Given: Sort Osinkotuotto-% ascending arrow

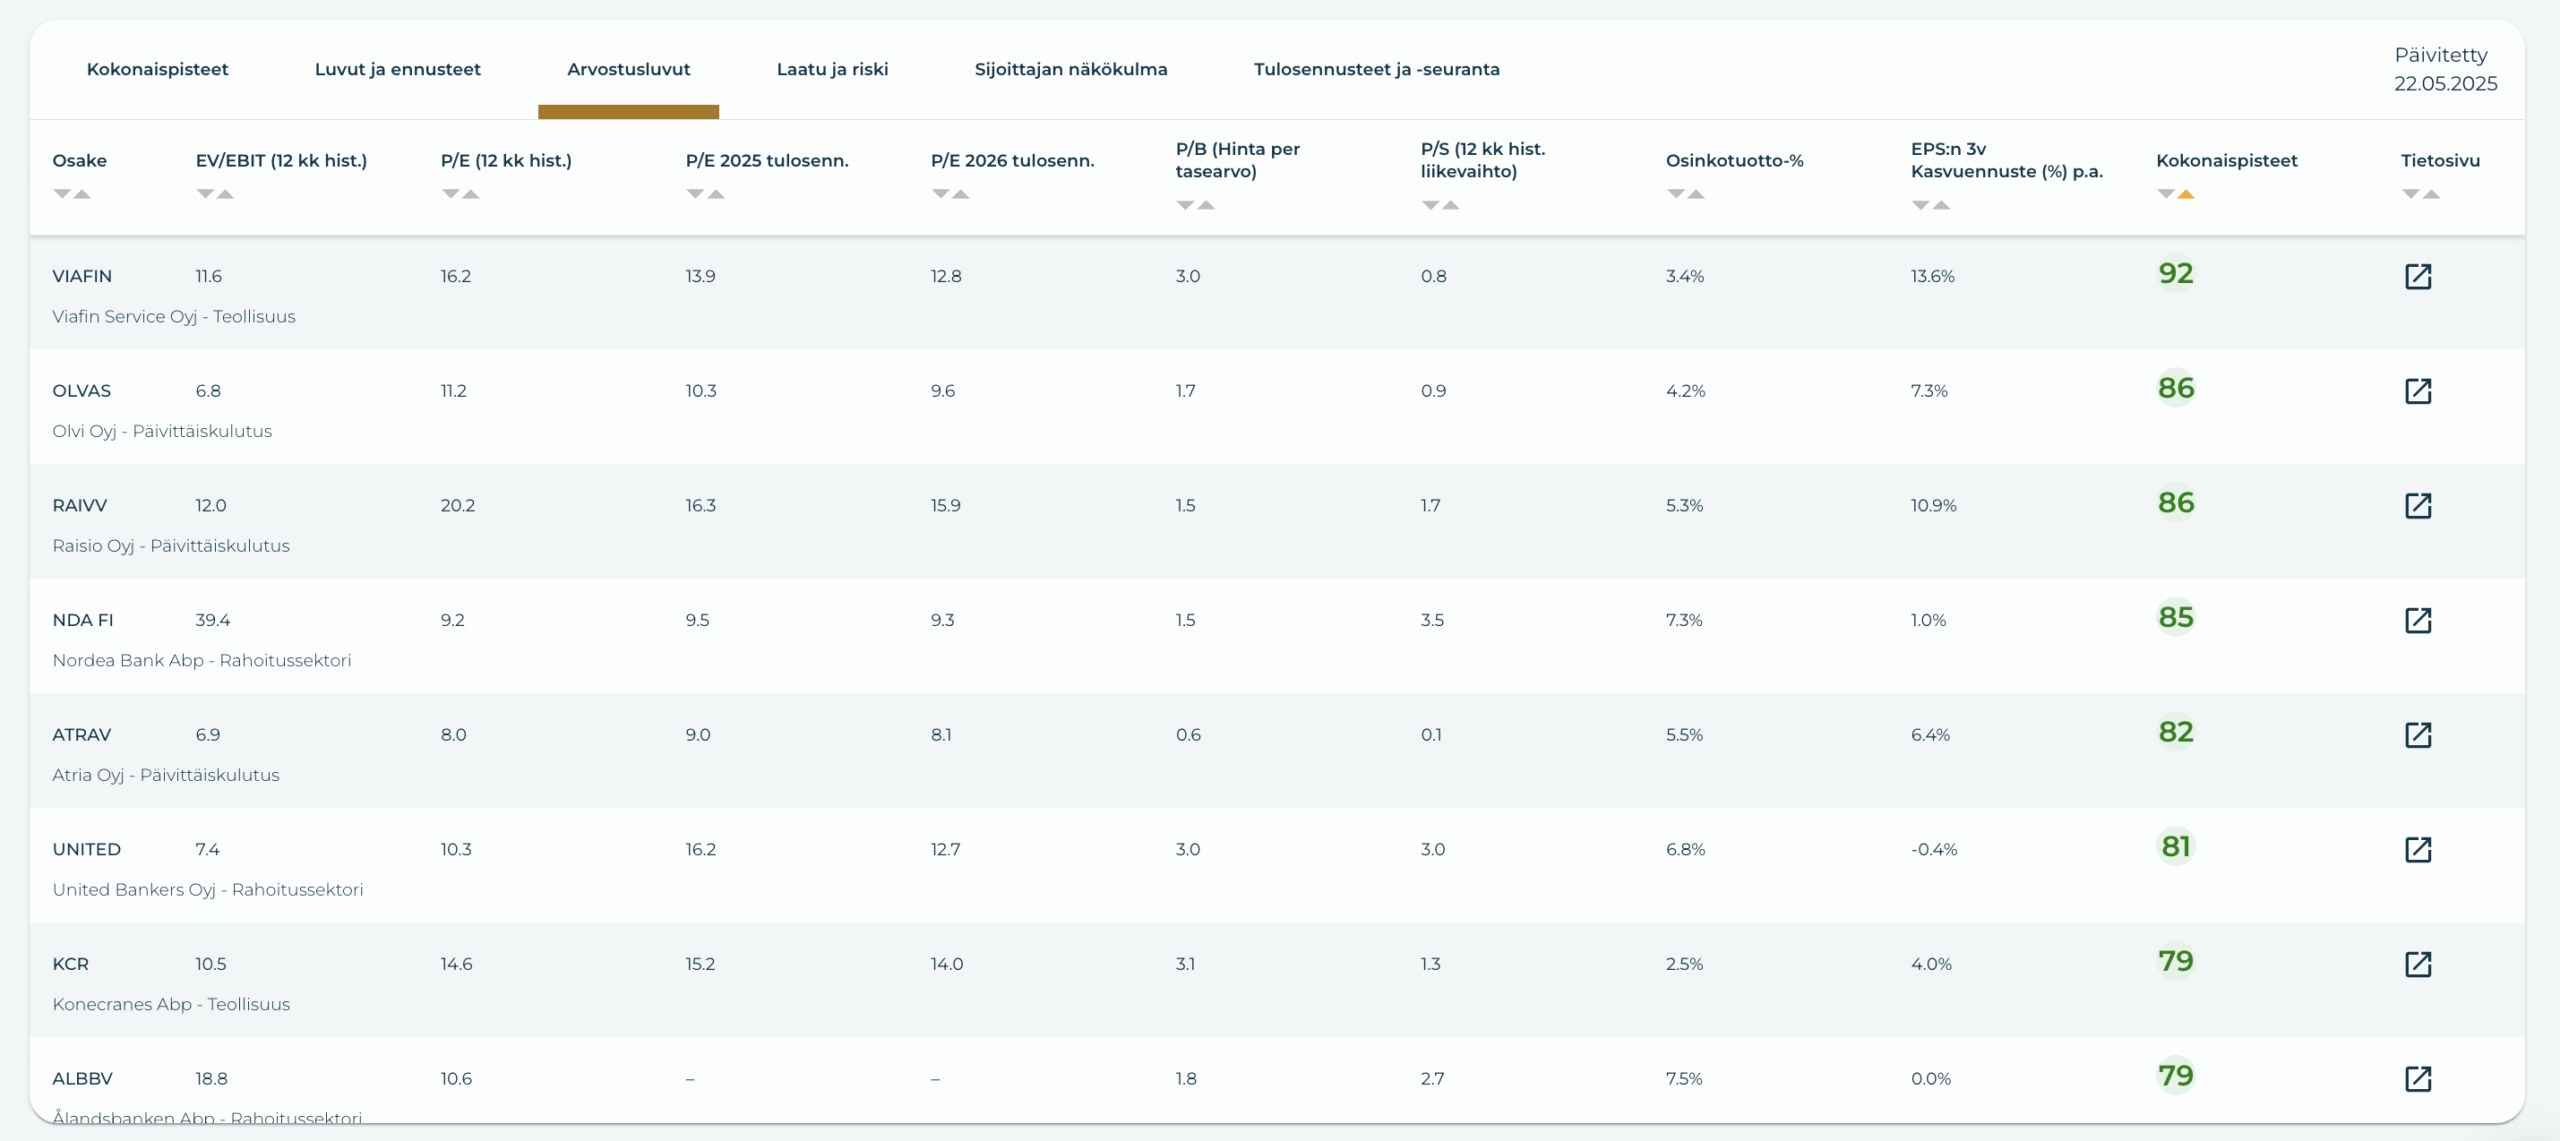Looking at the screenshot, I should [1695, 194].
